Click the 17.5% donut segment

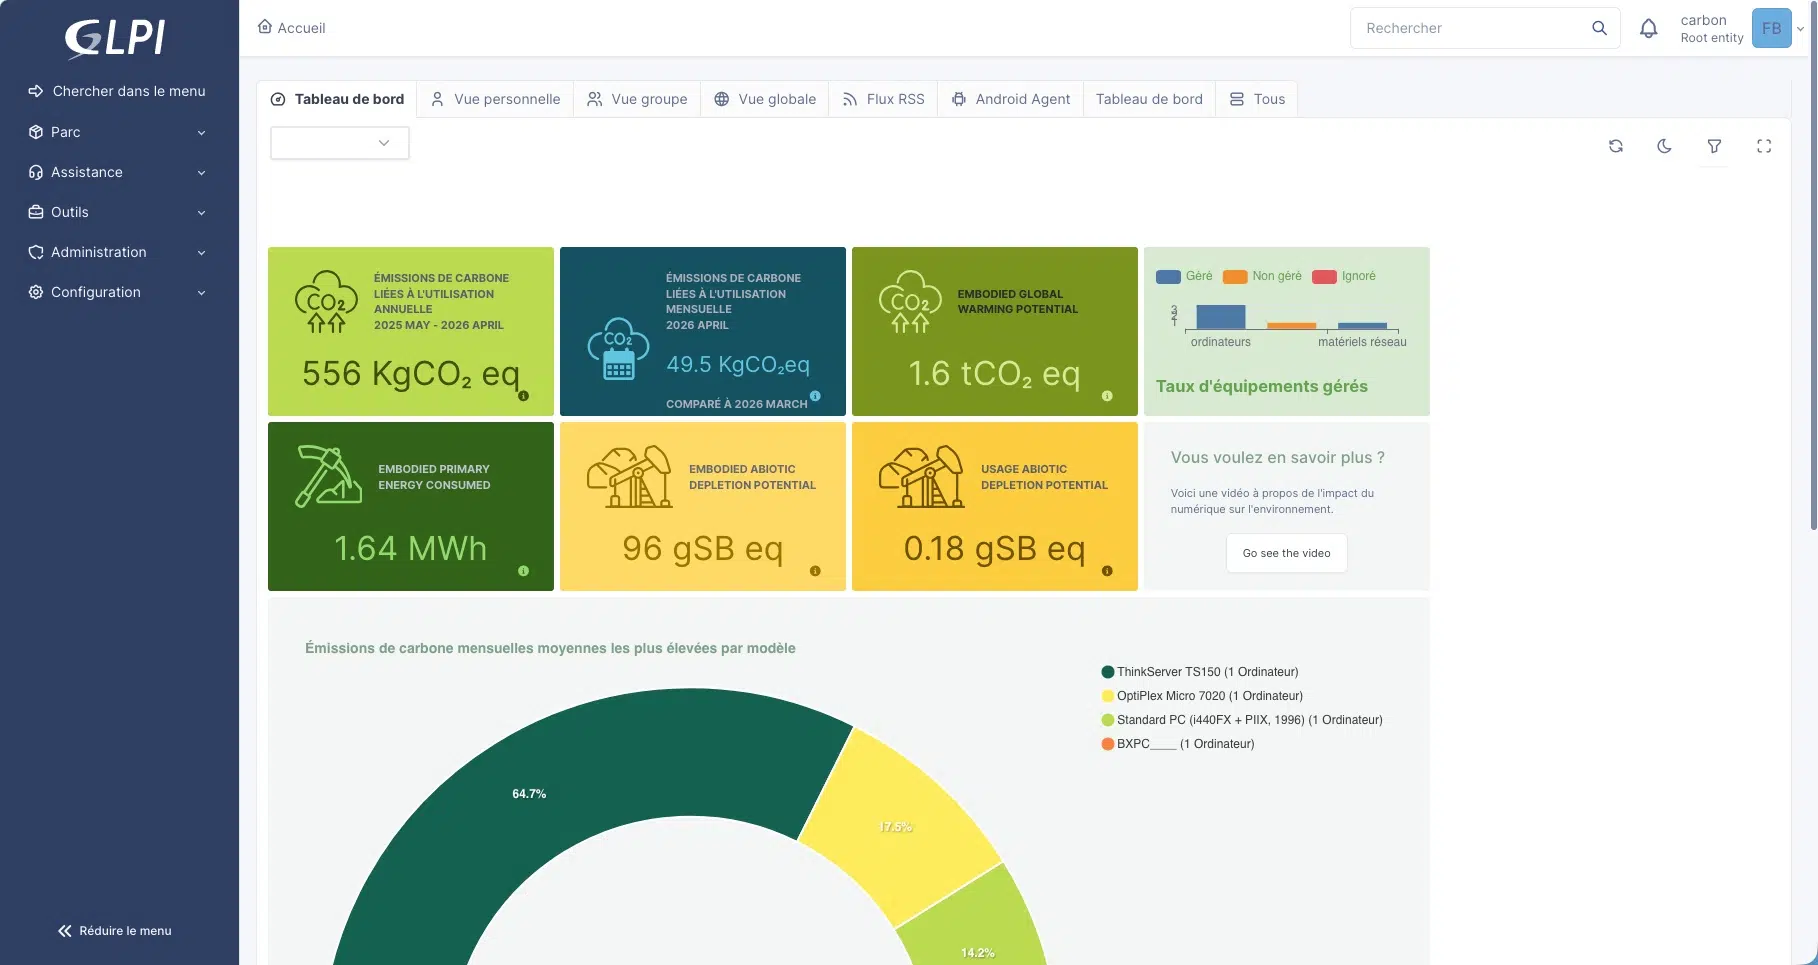point(895,827)
